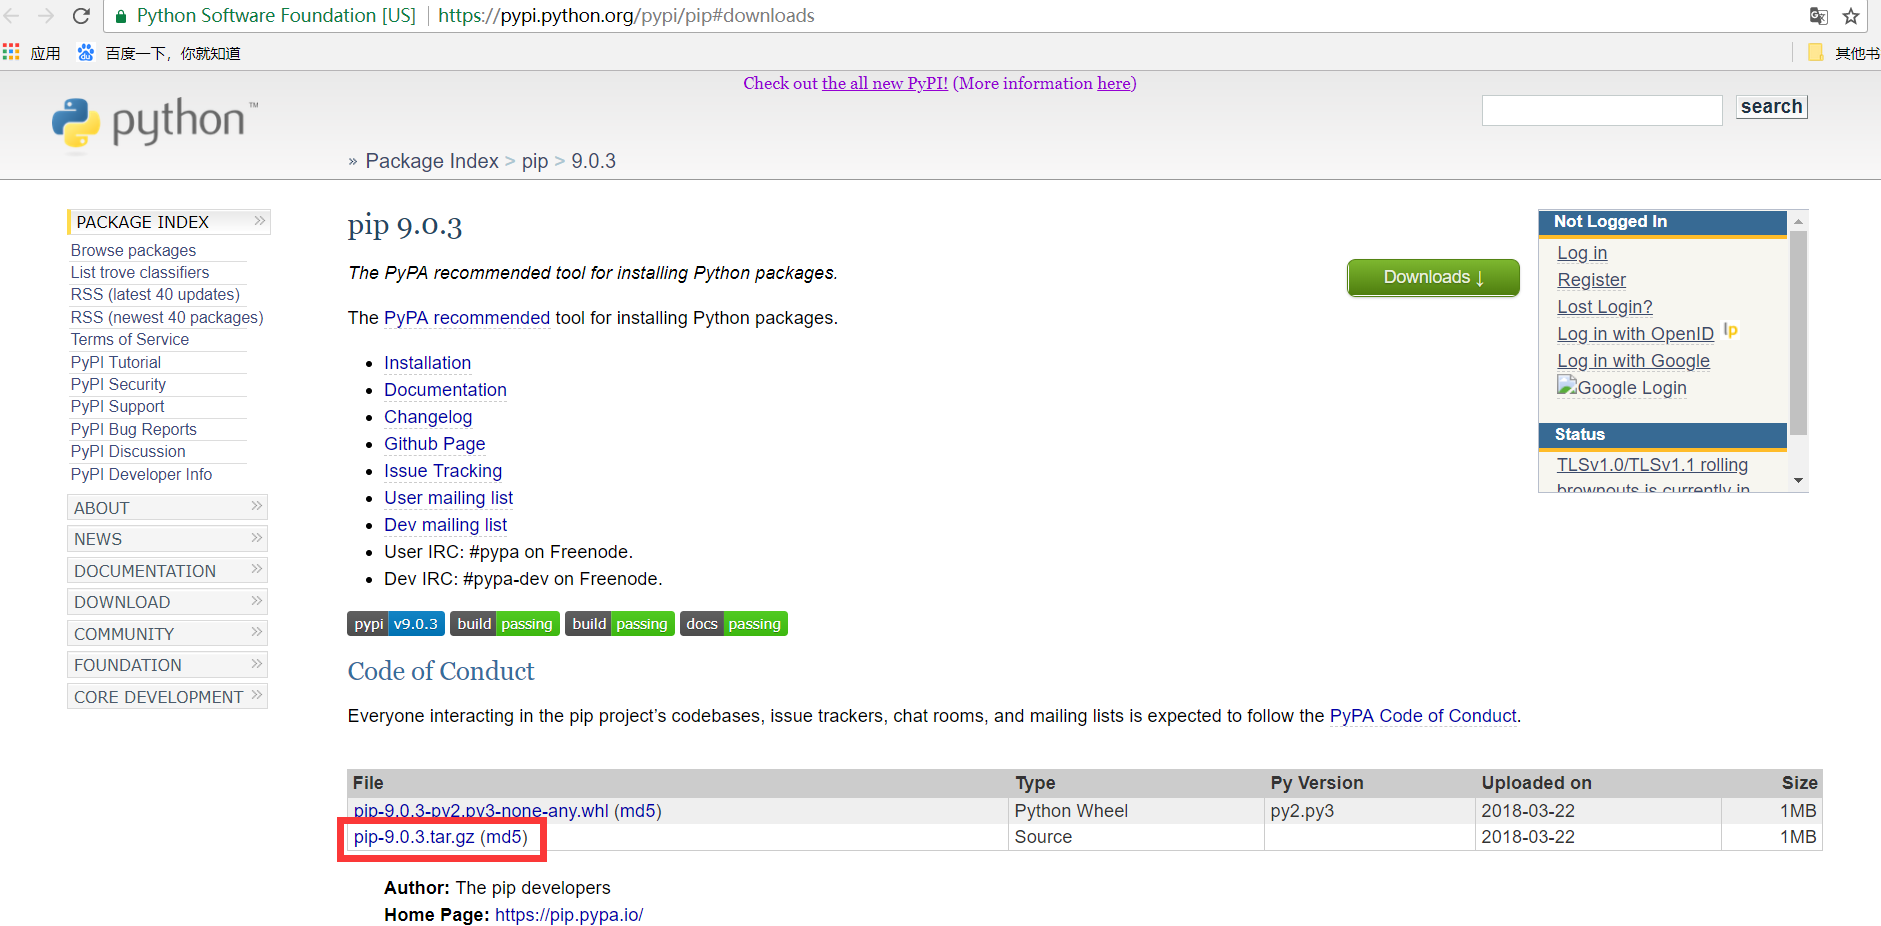Click the More information here link
The width and height of the screenshot is (1881, 926).
pos(1114,83)
